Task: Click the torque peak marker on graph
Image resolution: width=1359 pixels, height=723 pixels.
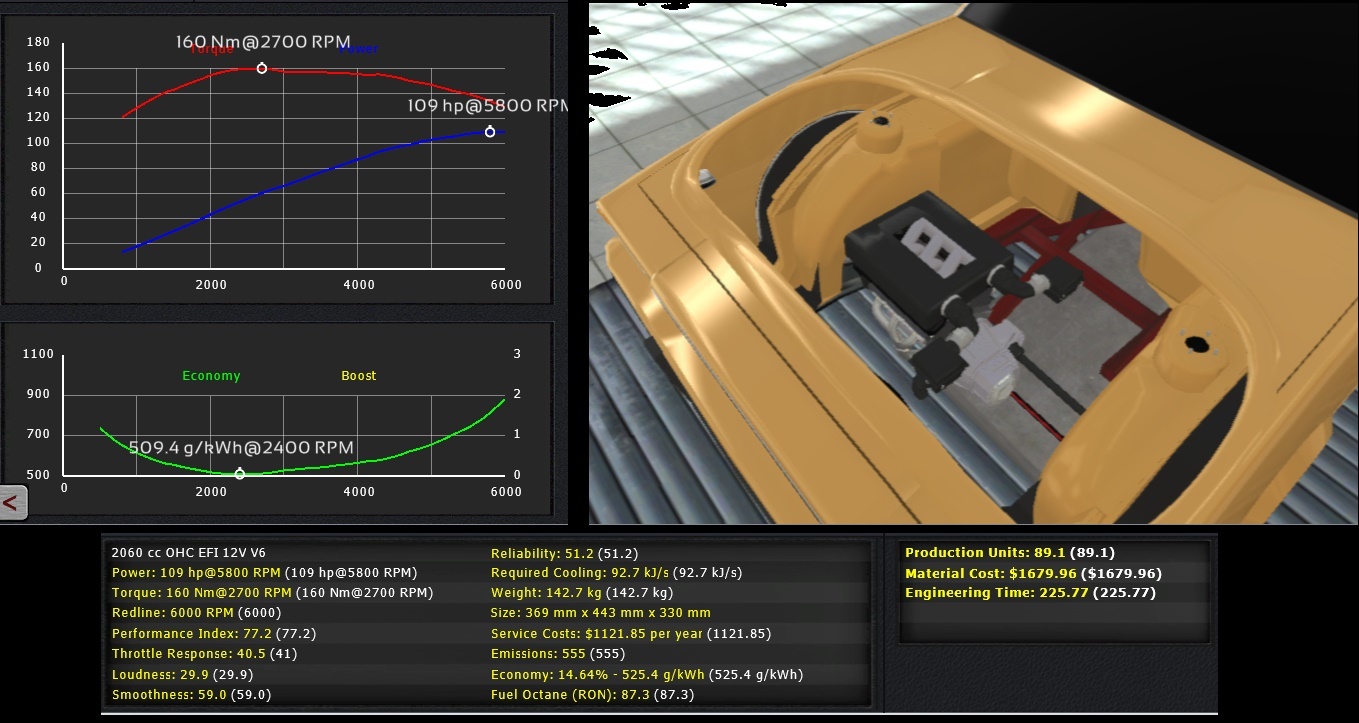Action: point(262,69)
